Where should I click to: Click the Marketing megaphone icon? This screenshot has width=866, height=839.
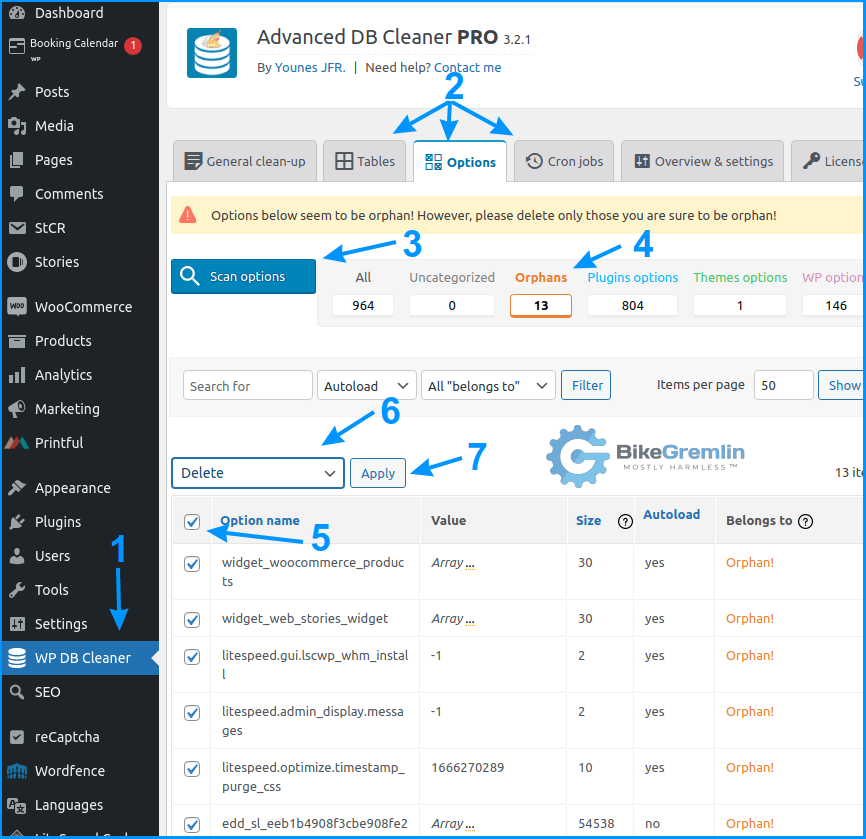coord(17,409)
